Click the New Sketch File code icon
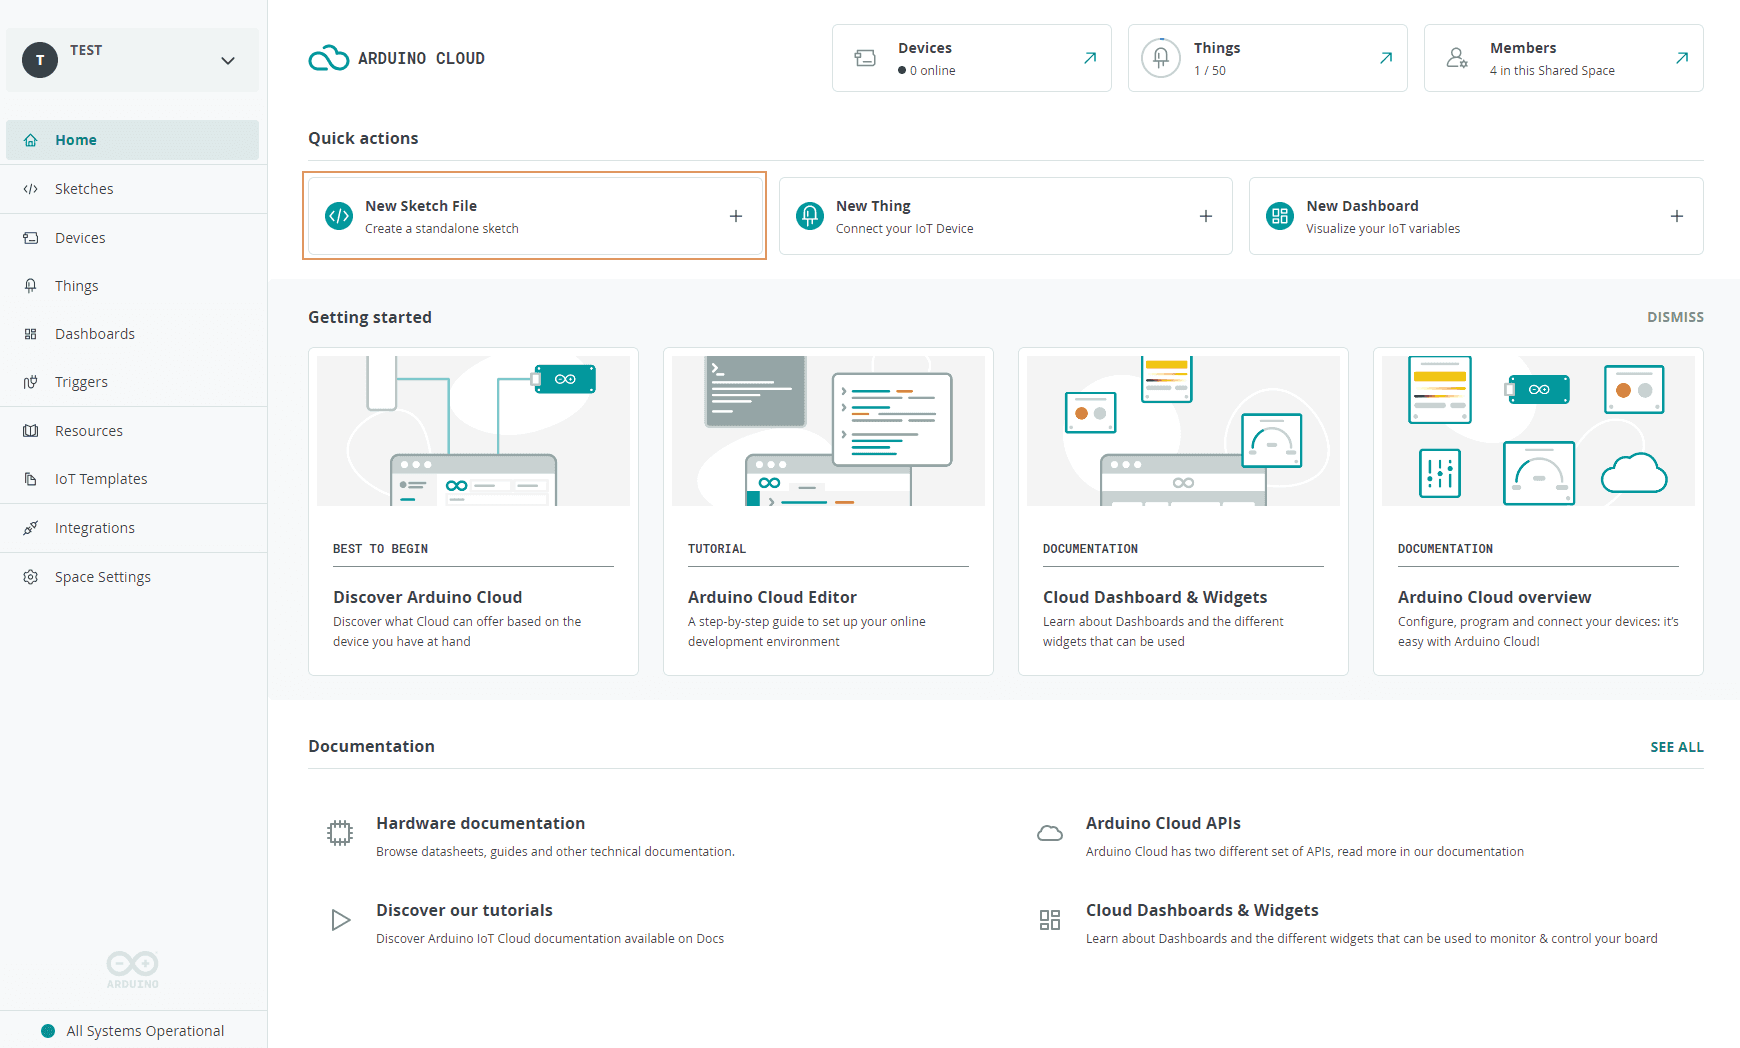The width and height of the screenshot is (1740, 1048). 339,216
